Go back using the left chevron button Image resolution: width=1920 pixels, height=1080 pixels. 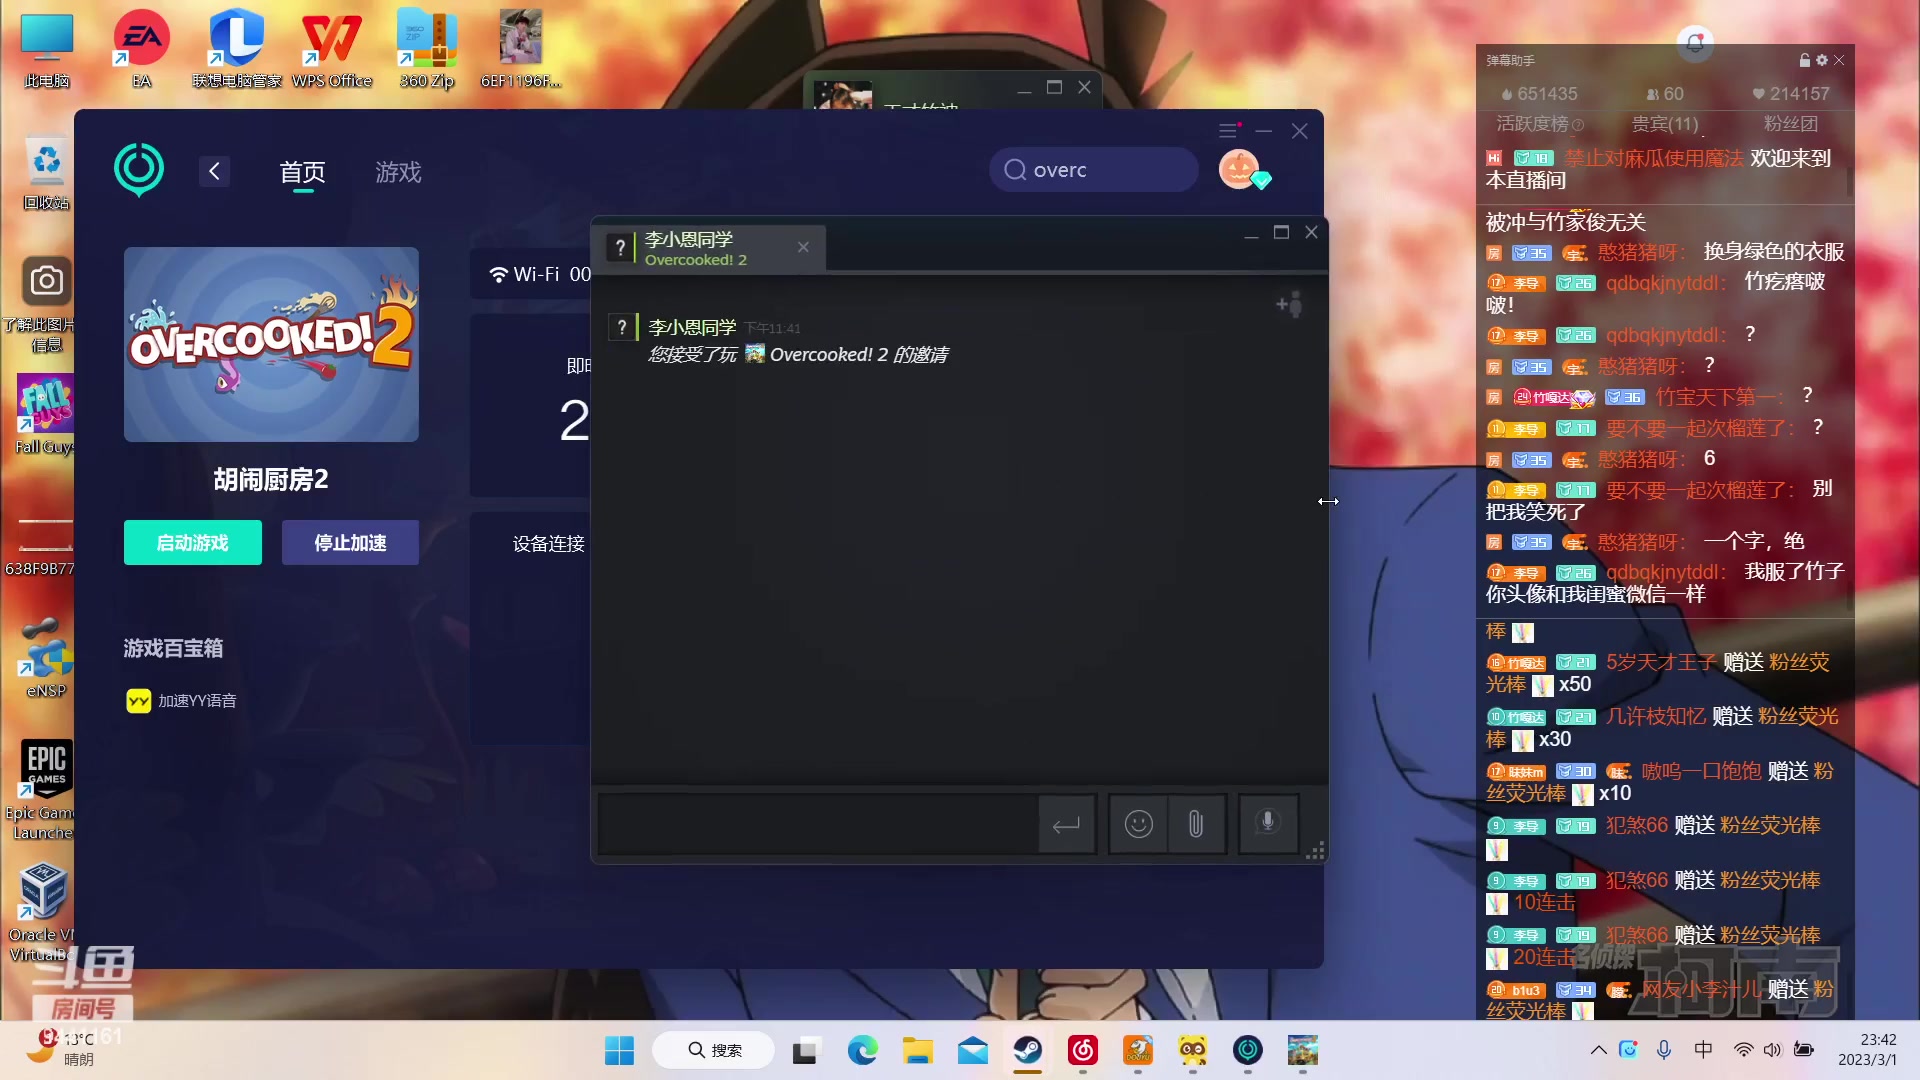click(x=214, y=172)
